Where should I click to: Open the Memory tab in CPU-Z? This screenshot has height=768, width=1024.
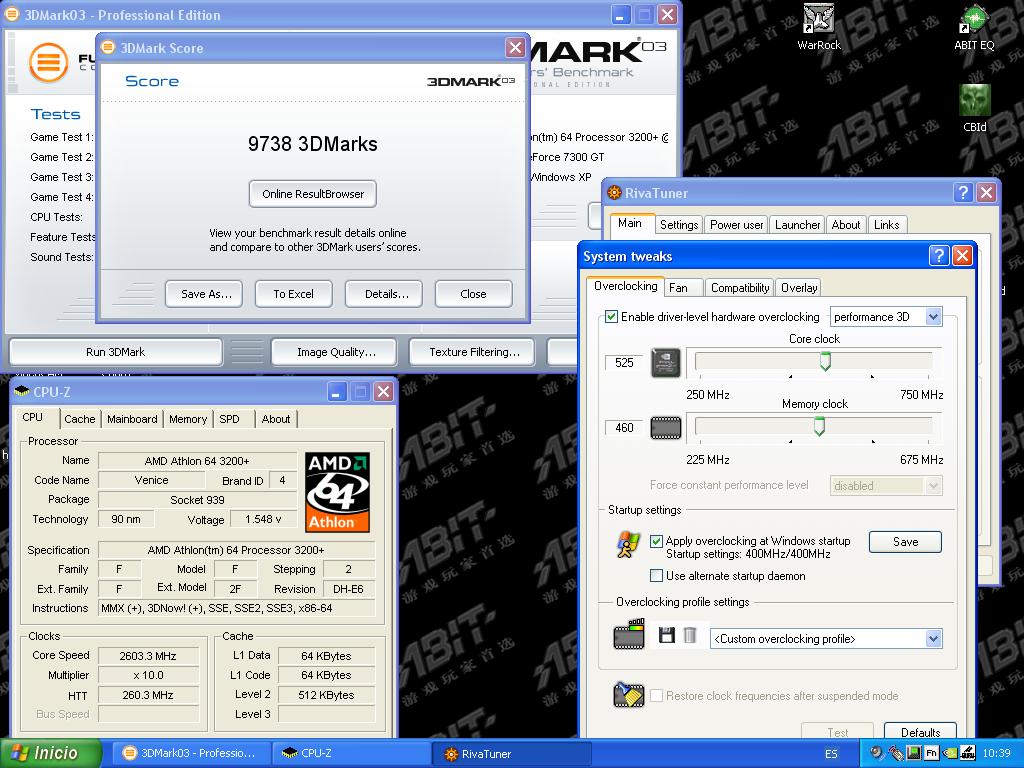pyautogui.click(x=188, y=419)
